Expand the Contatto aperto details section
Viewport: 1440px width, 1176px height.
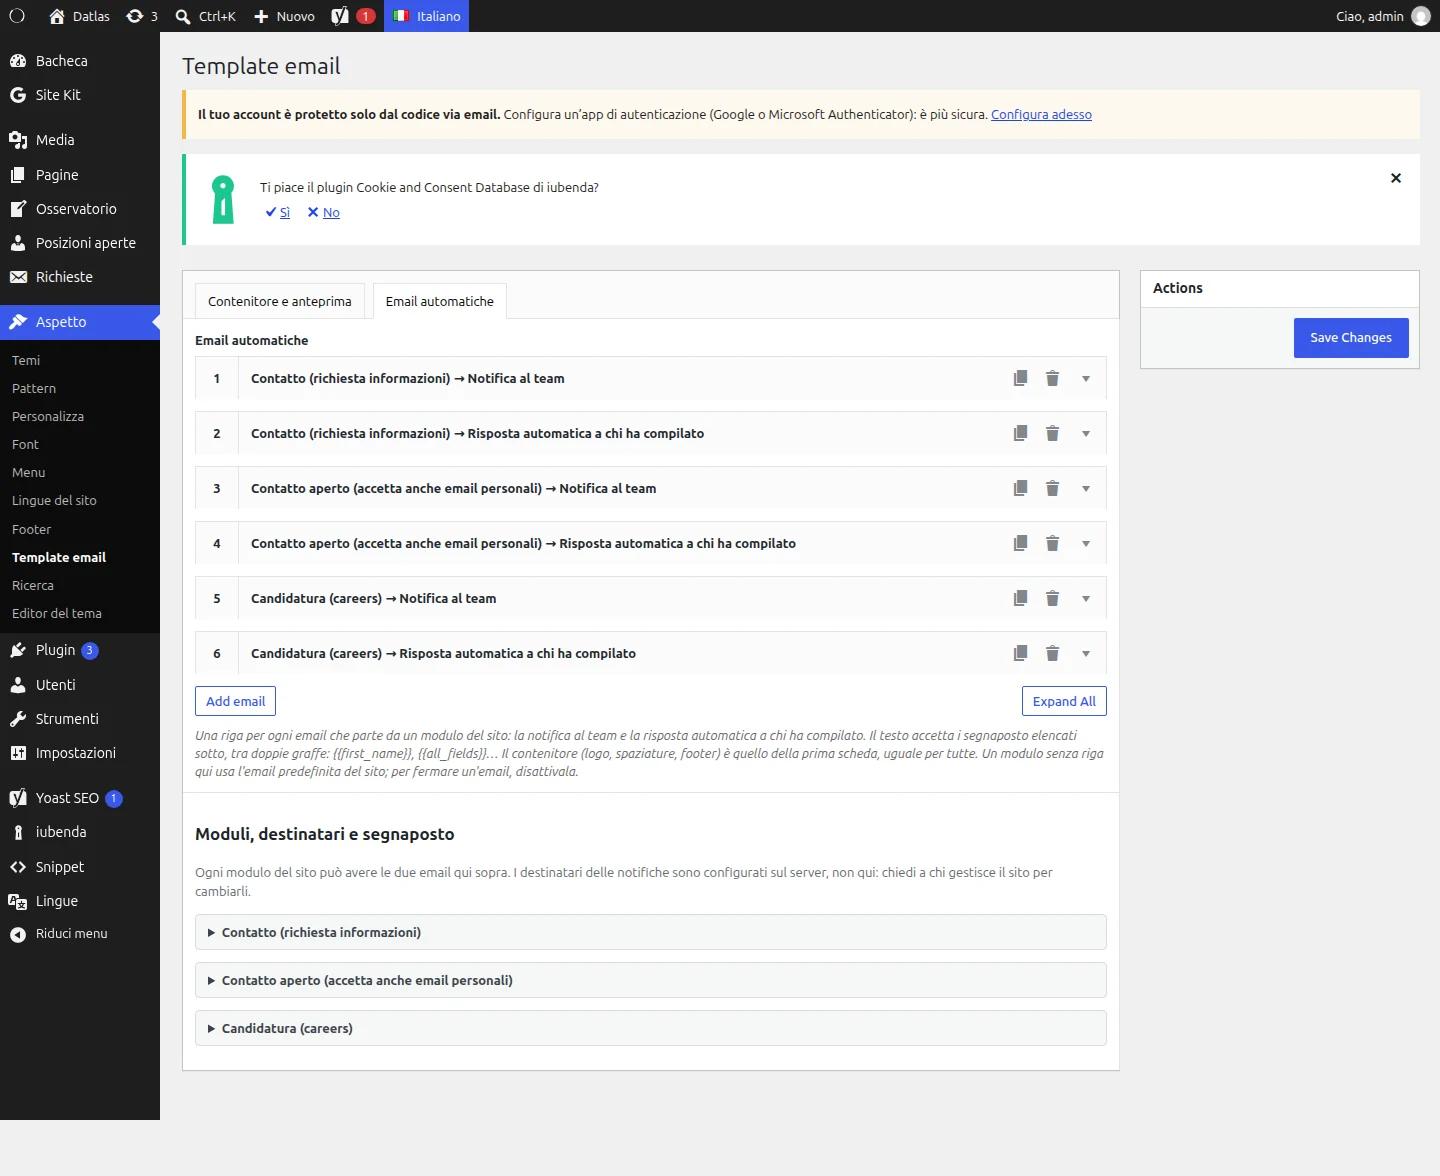pos(651,980)
